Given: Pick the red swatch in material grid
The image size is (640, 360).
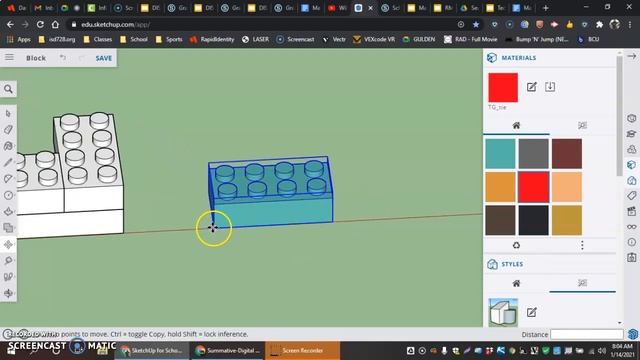Looking at the screenshot, I should click(533, 187).
